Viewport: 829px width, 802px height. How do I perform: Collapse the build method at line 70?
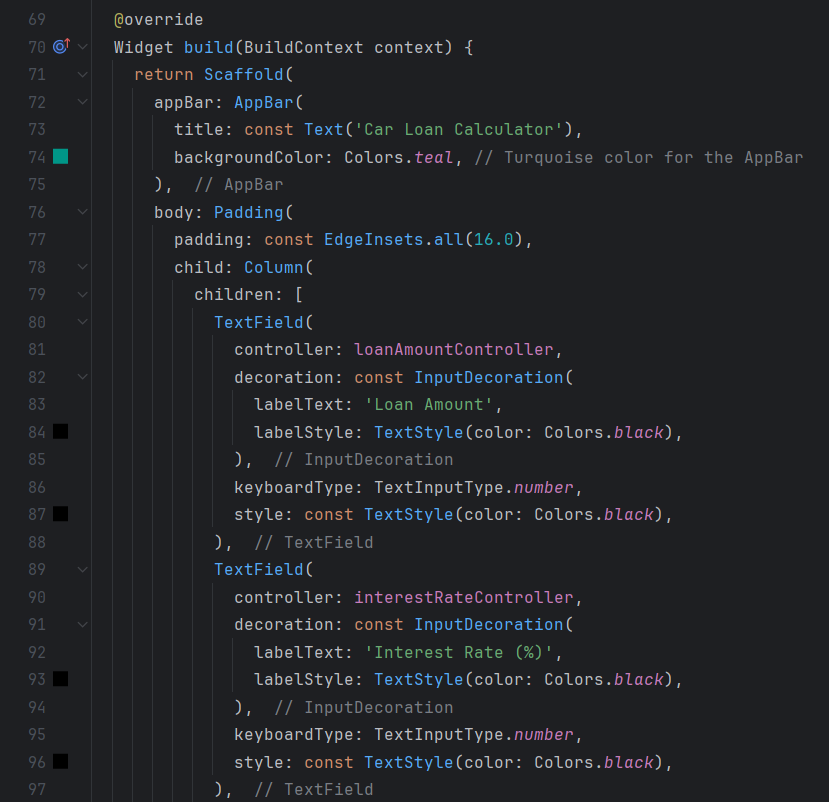click(x=83, y=47)
